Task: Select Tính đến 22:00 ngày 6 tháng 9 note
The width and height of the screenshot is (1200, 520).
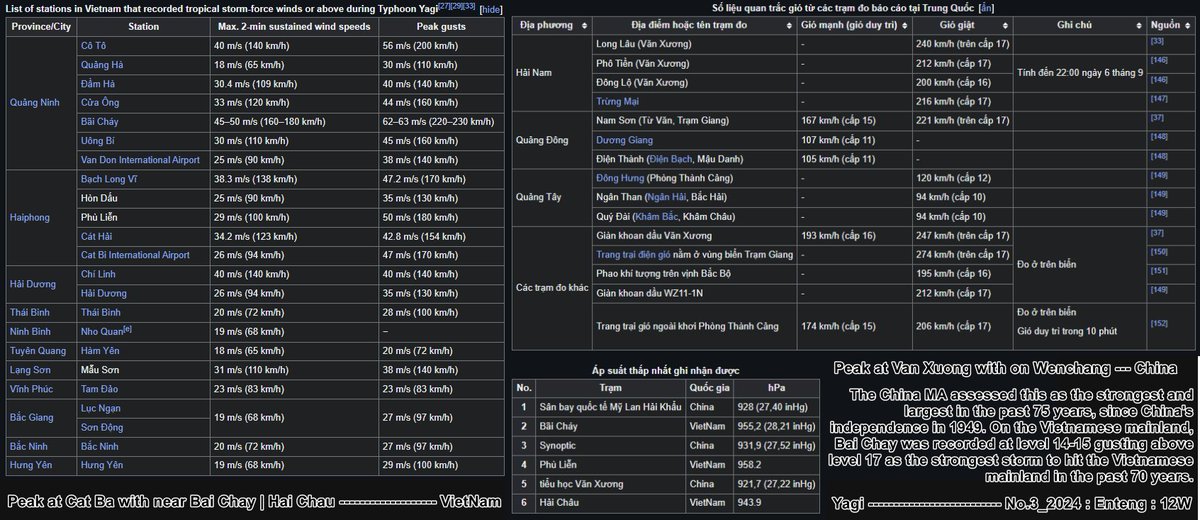Action: [x=1080, y=73]
